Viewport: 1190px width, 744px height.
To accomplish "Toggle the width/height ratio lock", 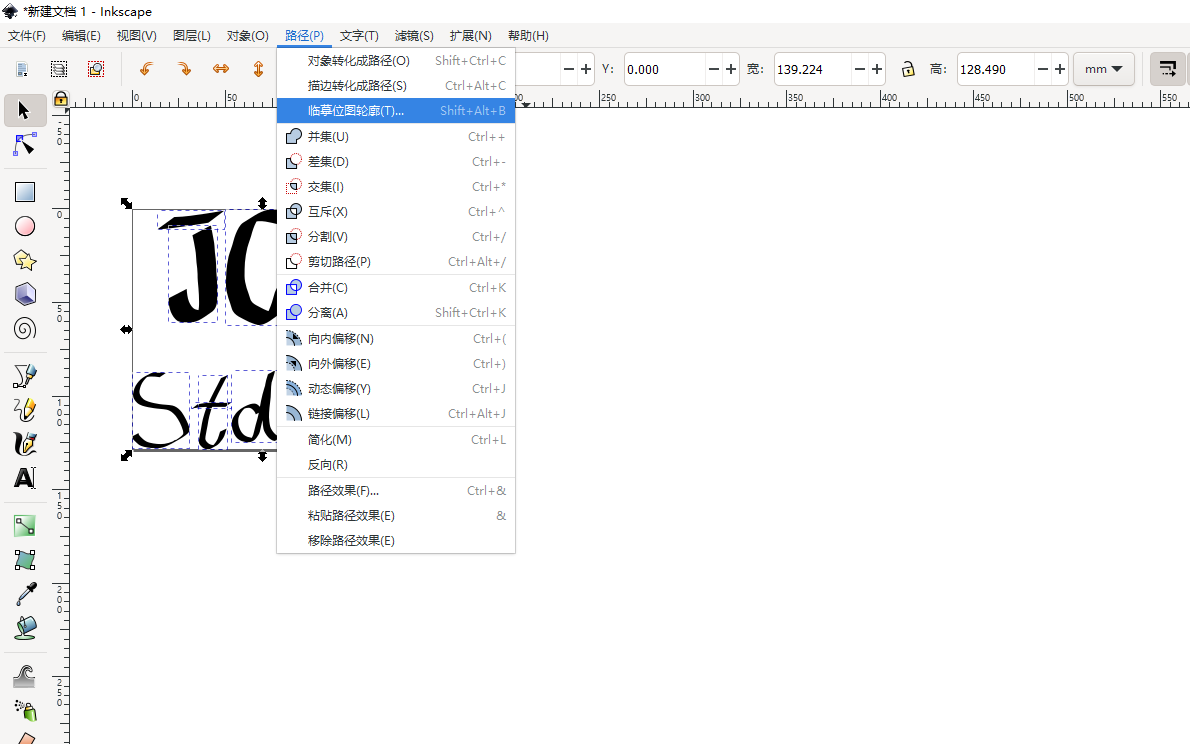I will tap(908, 69).
